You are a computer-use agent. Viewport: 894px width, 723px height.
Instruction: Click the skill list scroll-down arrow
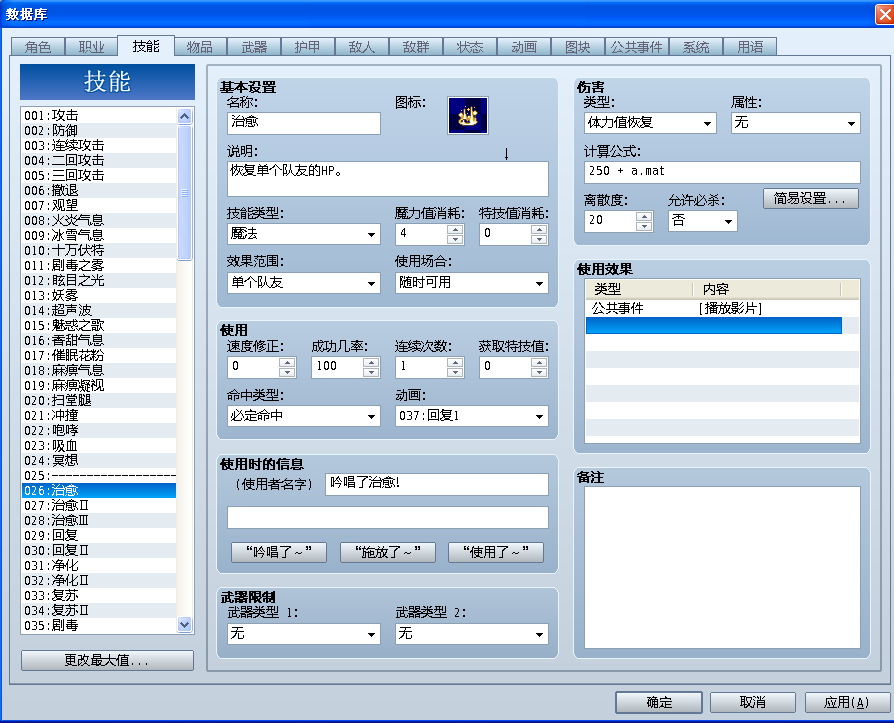click(184, 625)
